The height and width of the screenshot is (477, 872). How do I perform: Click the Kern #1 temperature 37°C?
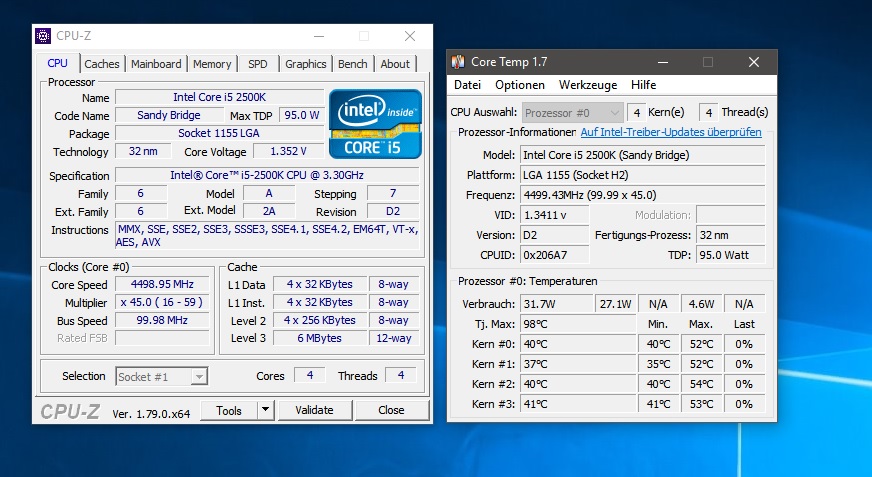pyautogui.click(x=578, y=364)
